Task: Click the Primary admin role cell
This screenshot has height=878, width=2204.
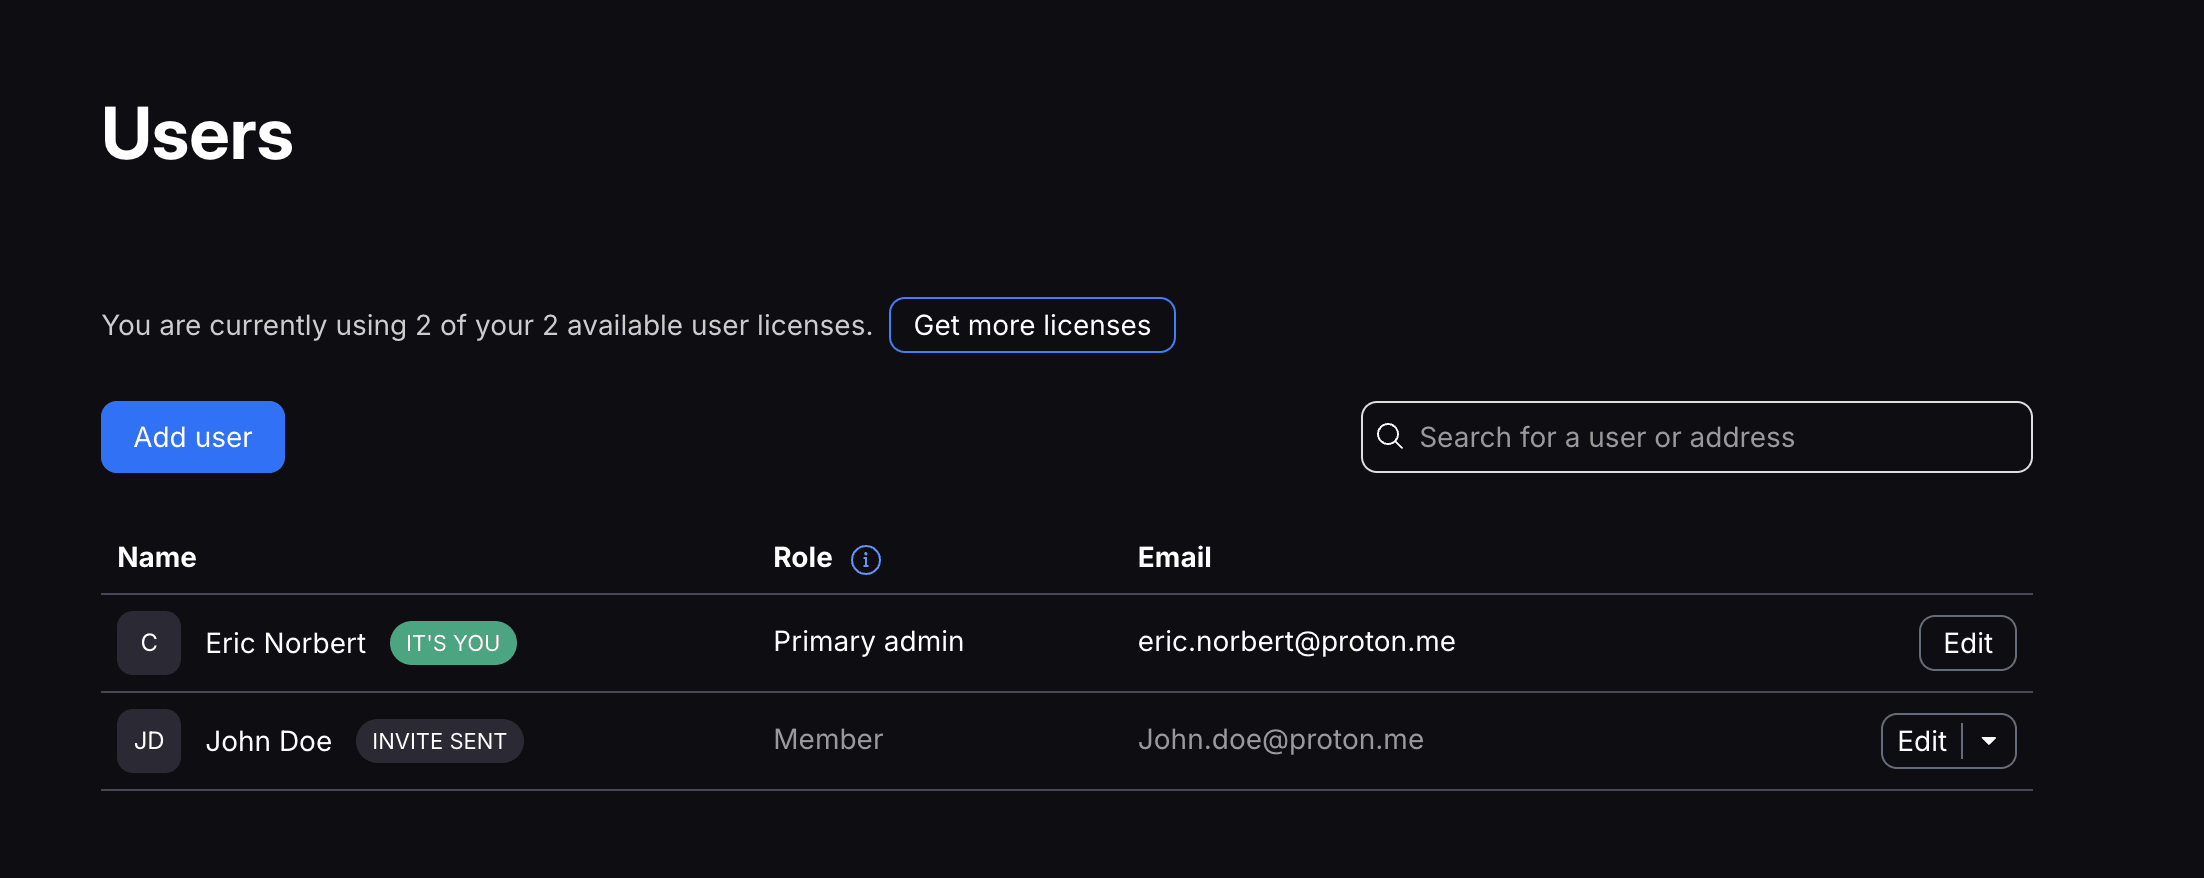Action: pyautogui.click(x=868, y=641)
